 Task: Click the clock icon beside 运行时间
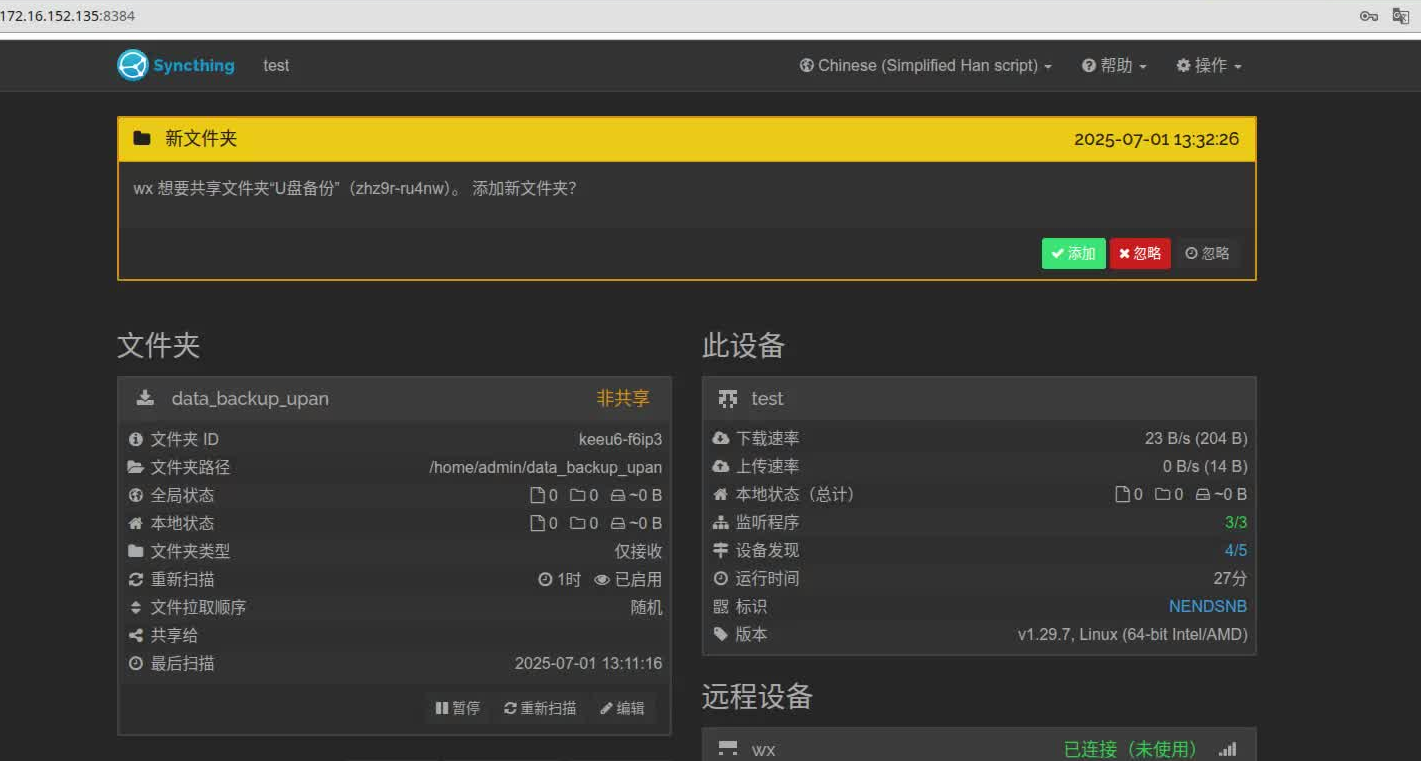(721, 578)
